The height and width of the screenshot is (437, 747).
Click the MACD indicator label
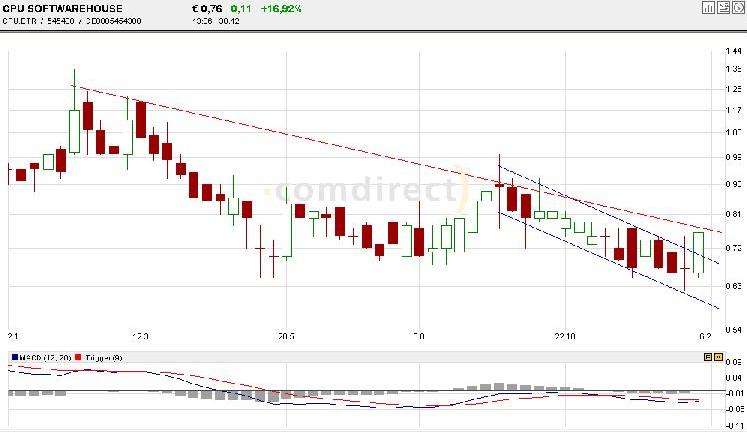45,357
